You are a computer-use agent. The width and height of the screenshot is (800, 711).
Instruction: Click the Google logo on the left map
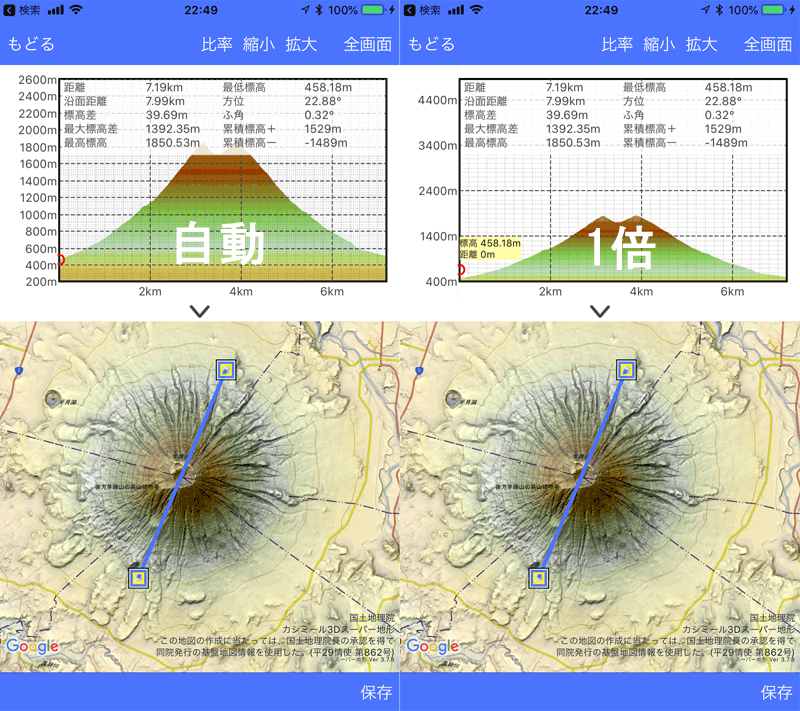(32, 647)
